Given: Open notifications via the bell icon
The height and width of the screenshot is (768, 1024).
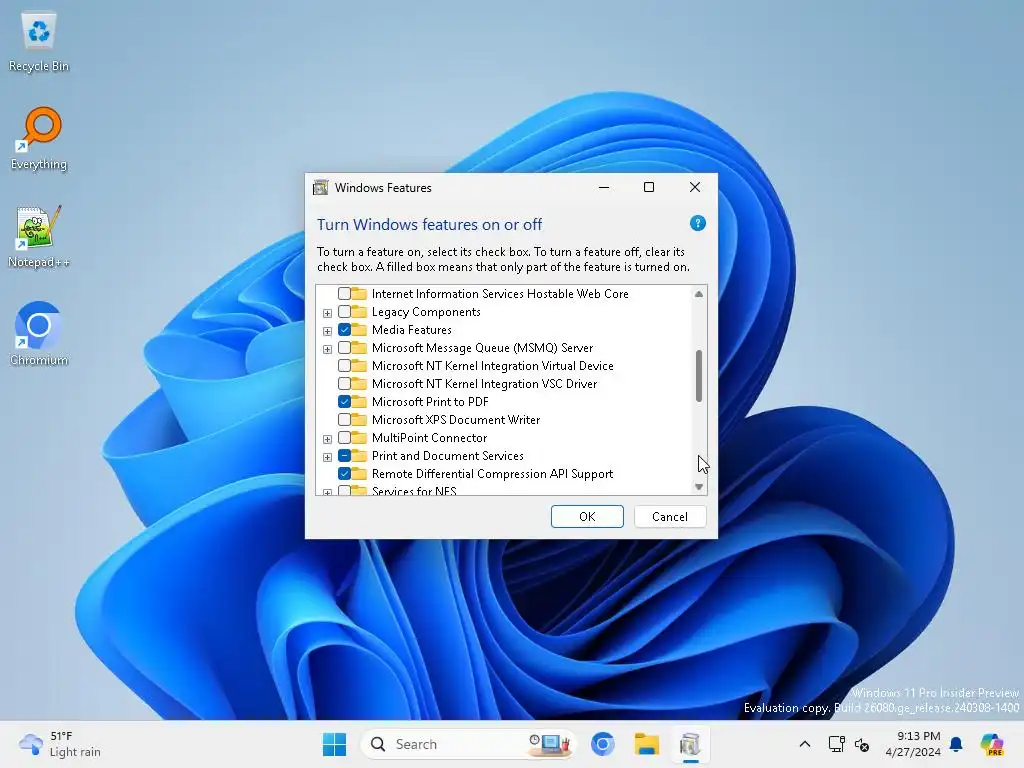Looking at the screenshot, I should (x=956, y=744).
